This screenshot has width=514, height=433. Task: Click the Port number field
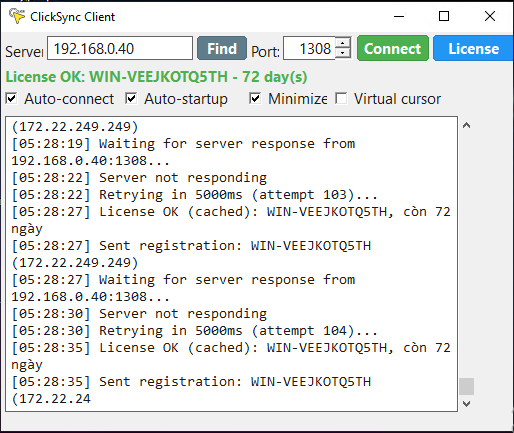tap(309, 48)
